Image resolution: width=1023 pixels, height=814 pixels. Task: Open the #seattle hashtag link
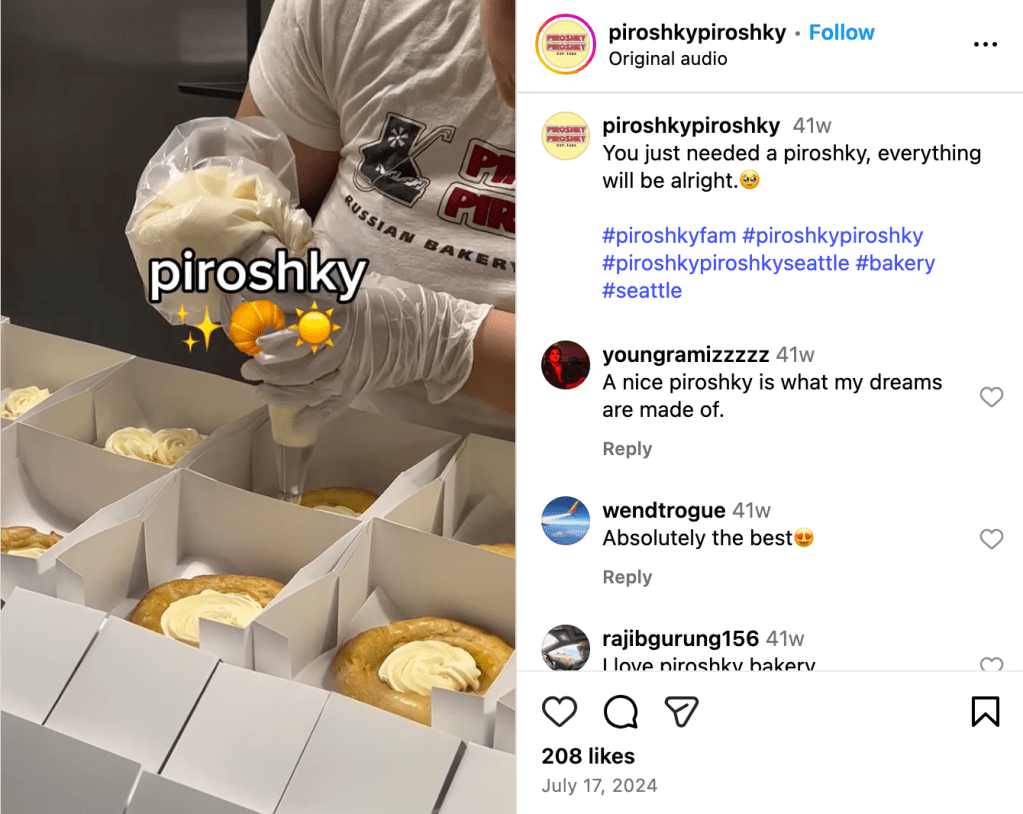642,290
